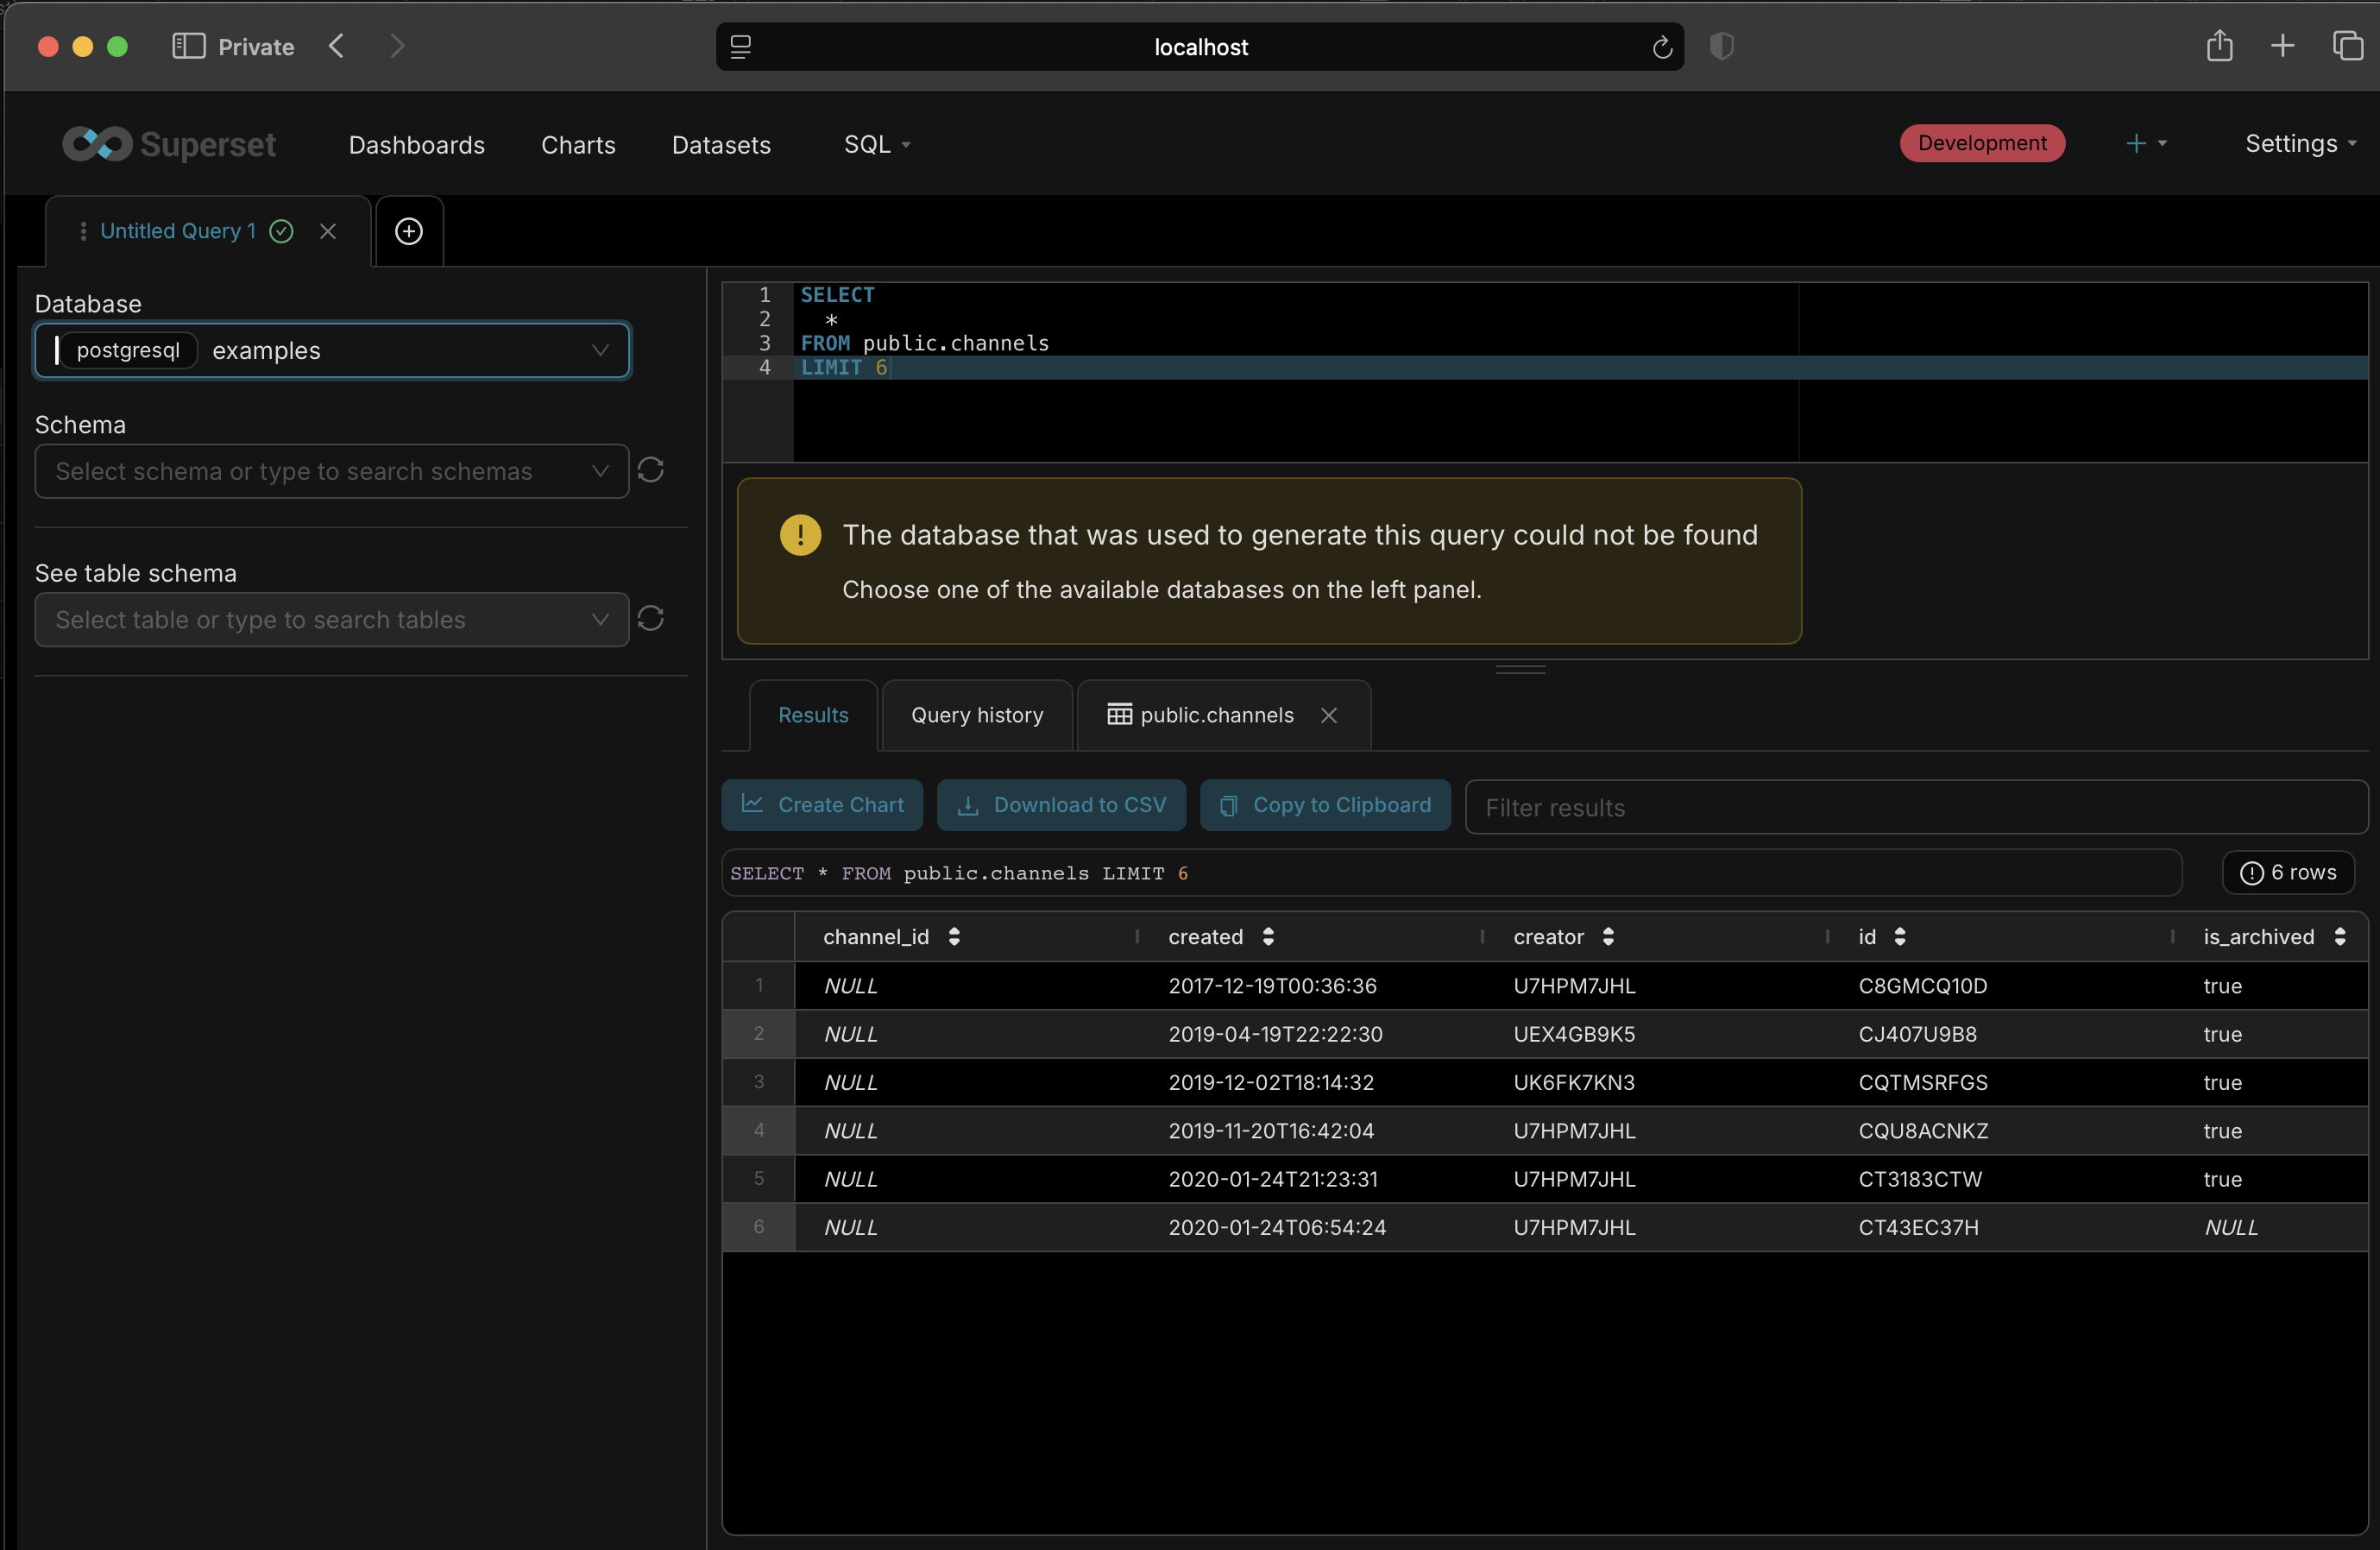The width and height of the screenshot is (2380, 1550).
Task: Close the public.channels preview tab
Action: tap(1329, 715)
